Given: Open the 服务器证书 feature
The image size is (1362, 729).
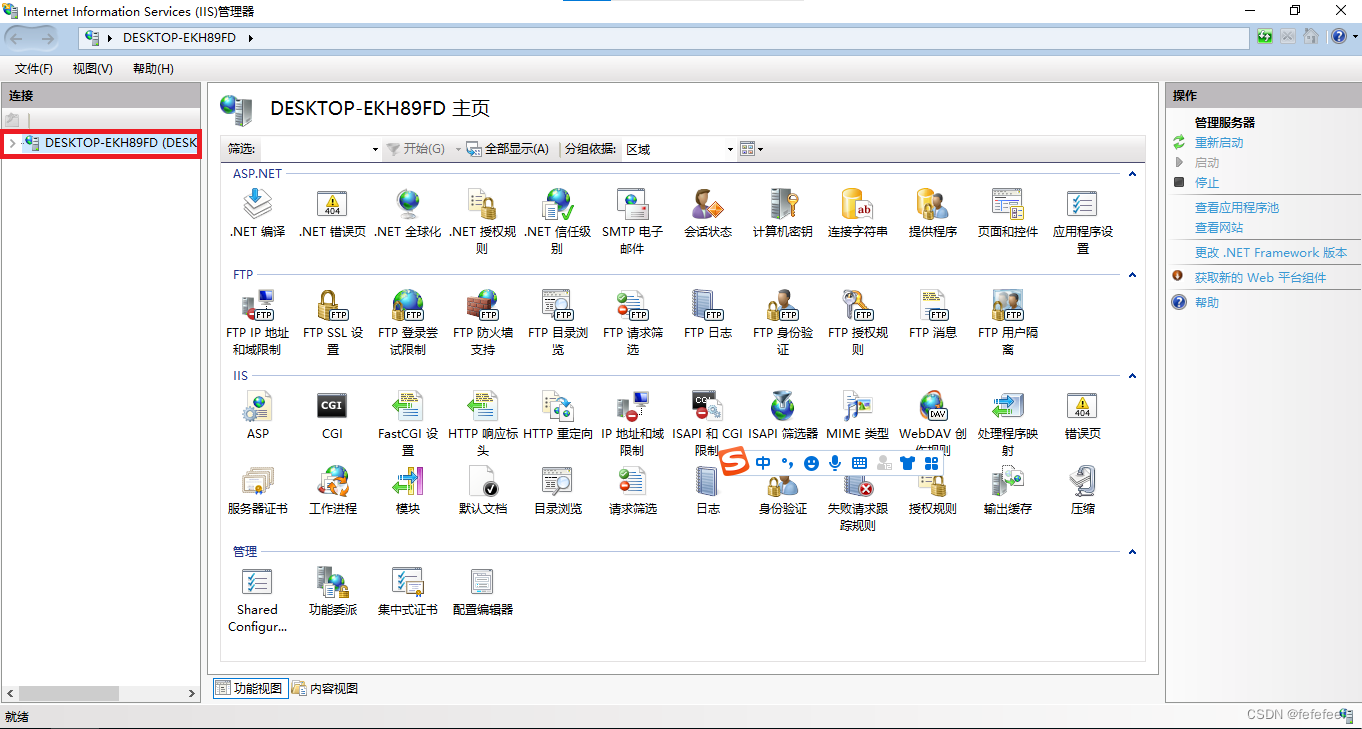Looking at the screenshot, I should coord(257,491).
